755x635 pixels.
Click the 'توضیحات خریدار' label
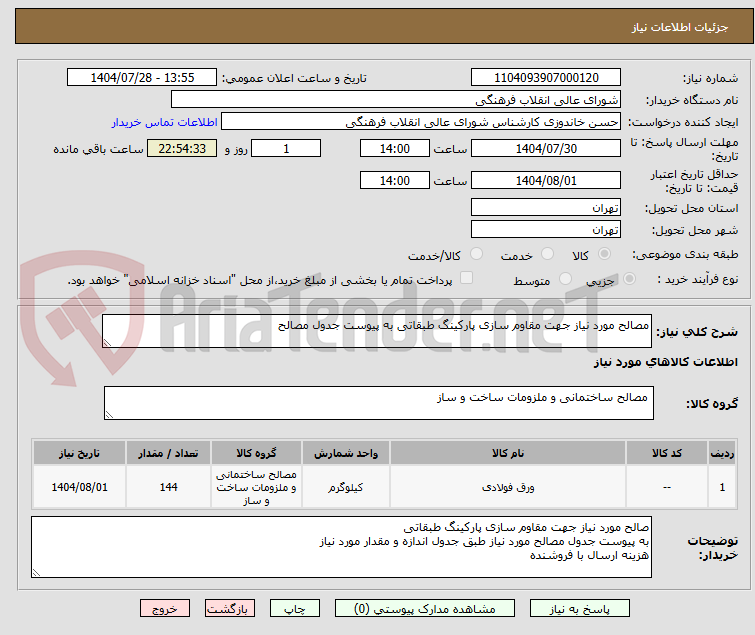713,548
